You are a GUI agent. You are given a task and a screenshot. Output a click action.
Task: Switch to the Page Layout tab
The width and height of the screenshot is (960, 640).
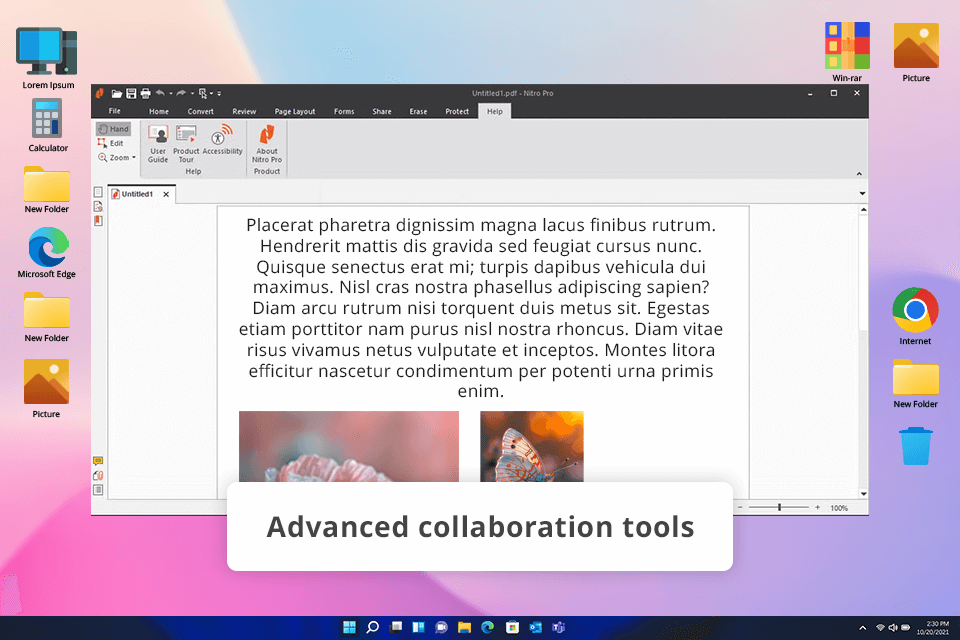coord(294,111)
